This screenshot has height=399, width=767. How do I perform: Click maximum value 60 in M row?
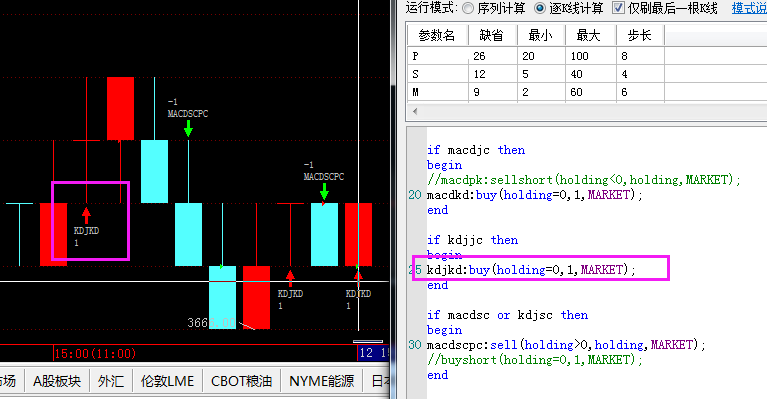point(577,92)
